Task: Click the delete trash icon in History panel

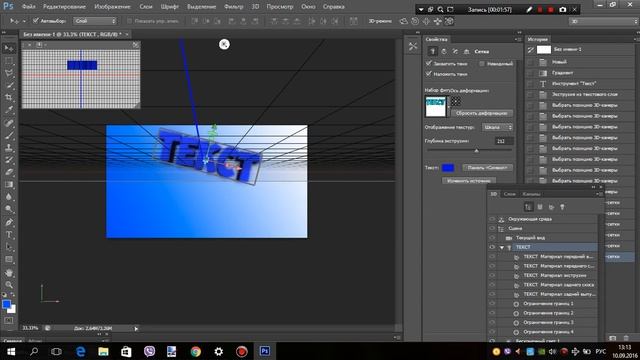Action: click(x=626, y=338)
